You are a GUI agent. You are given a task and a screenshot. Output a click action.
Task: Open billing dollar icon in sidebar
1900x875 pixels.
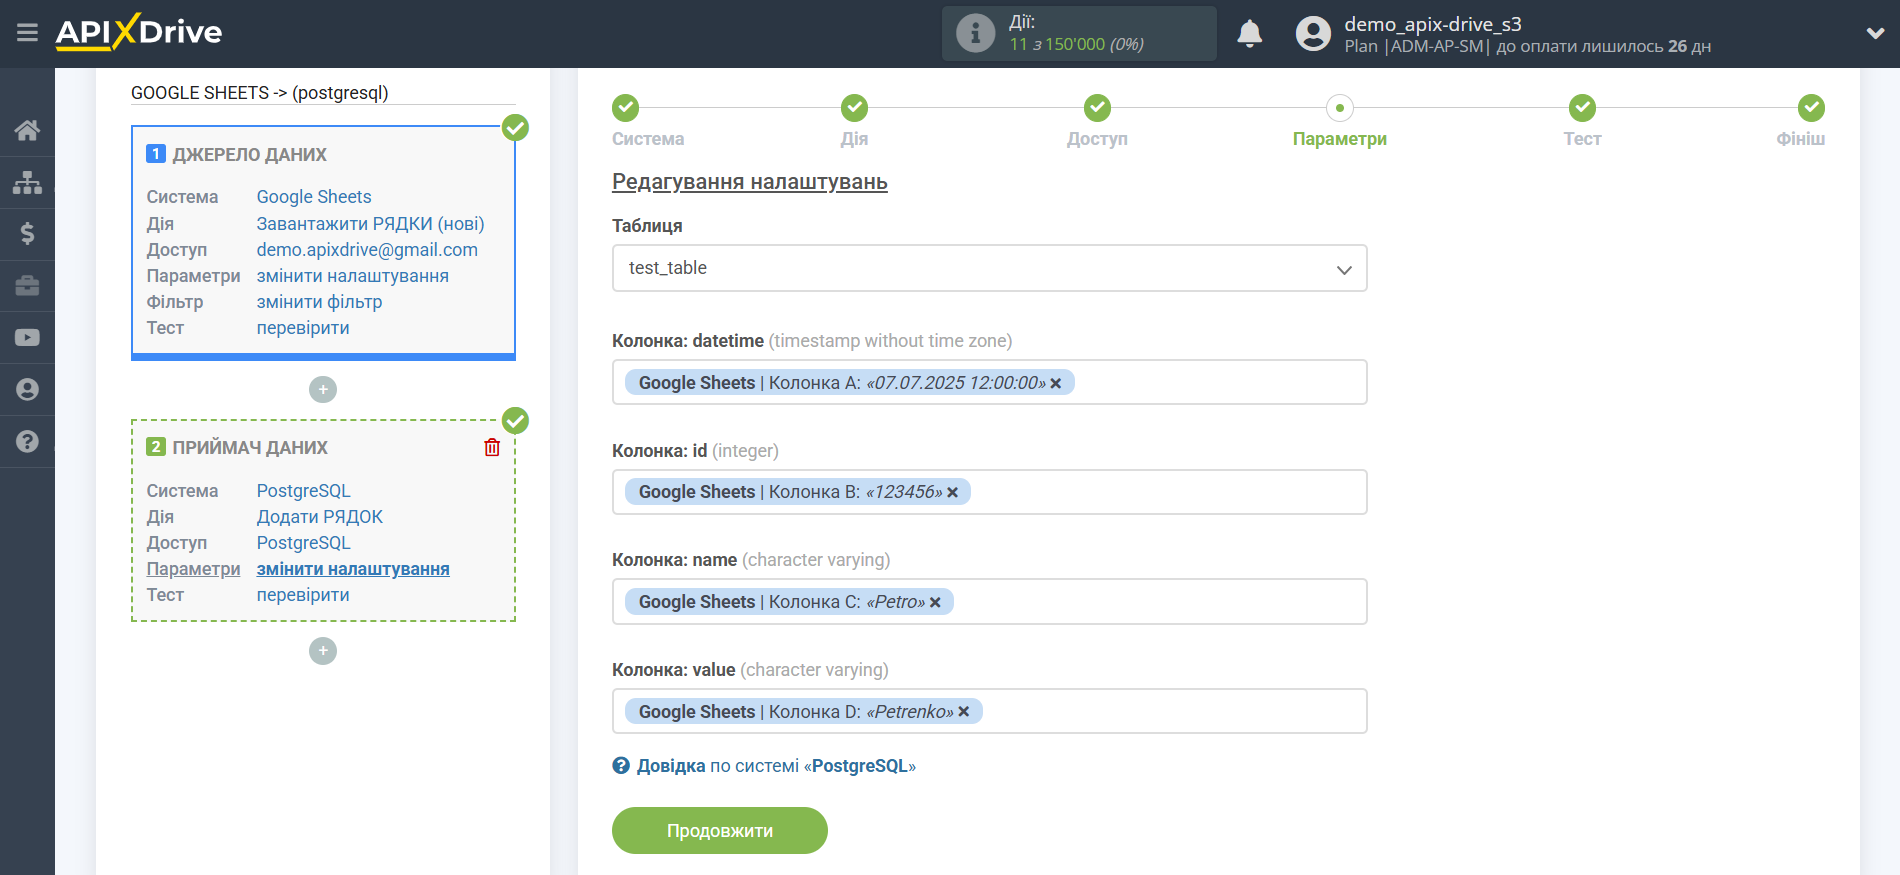pyautogui.click(x=27, y=234)
